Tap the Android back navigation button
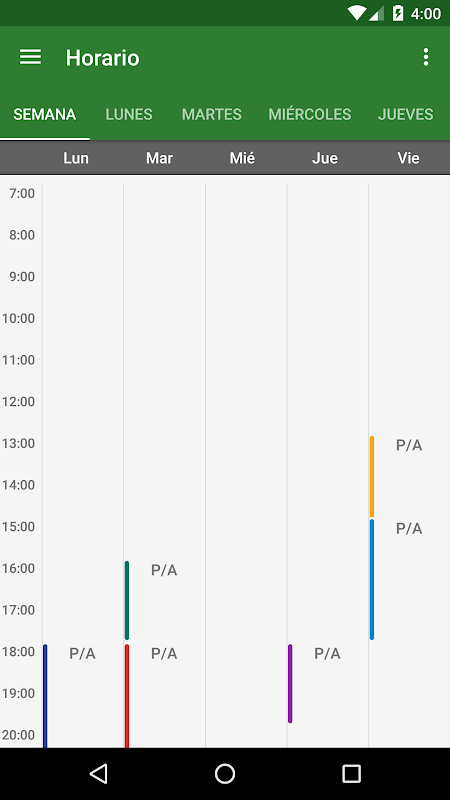This screenshot has height=800, width=450. [x=98, y=773]
